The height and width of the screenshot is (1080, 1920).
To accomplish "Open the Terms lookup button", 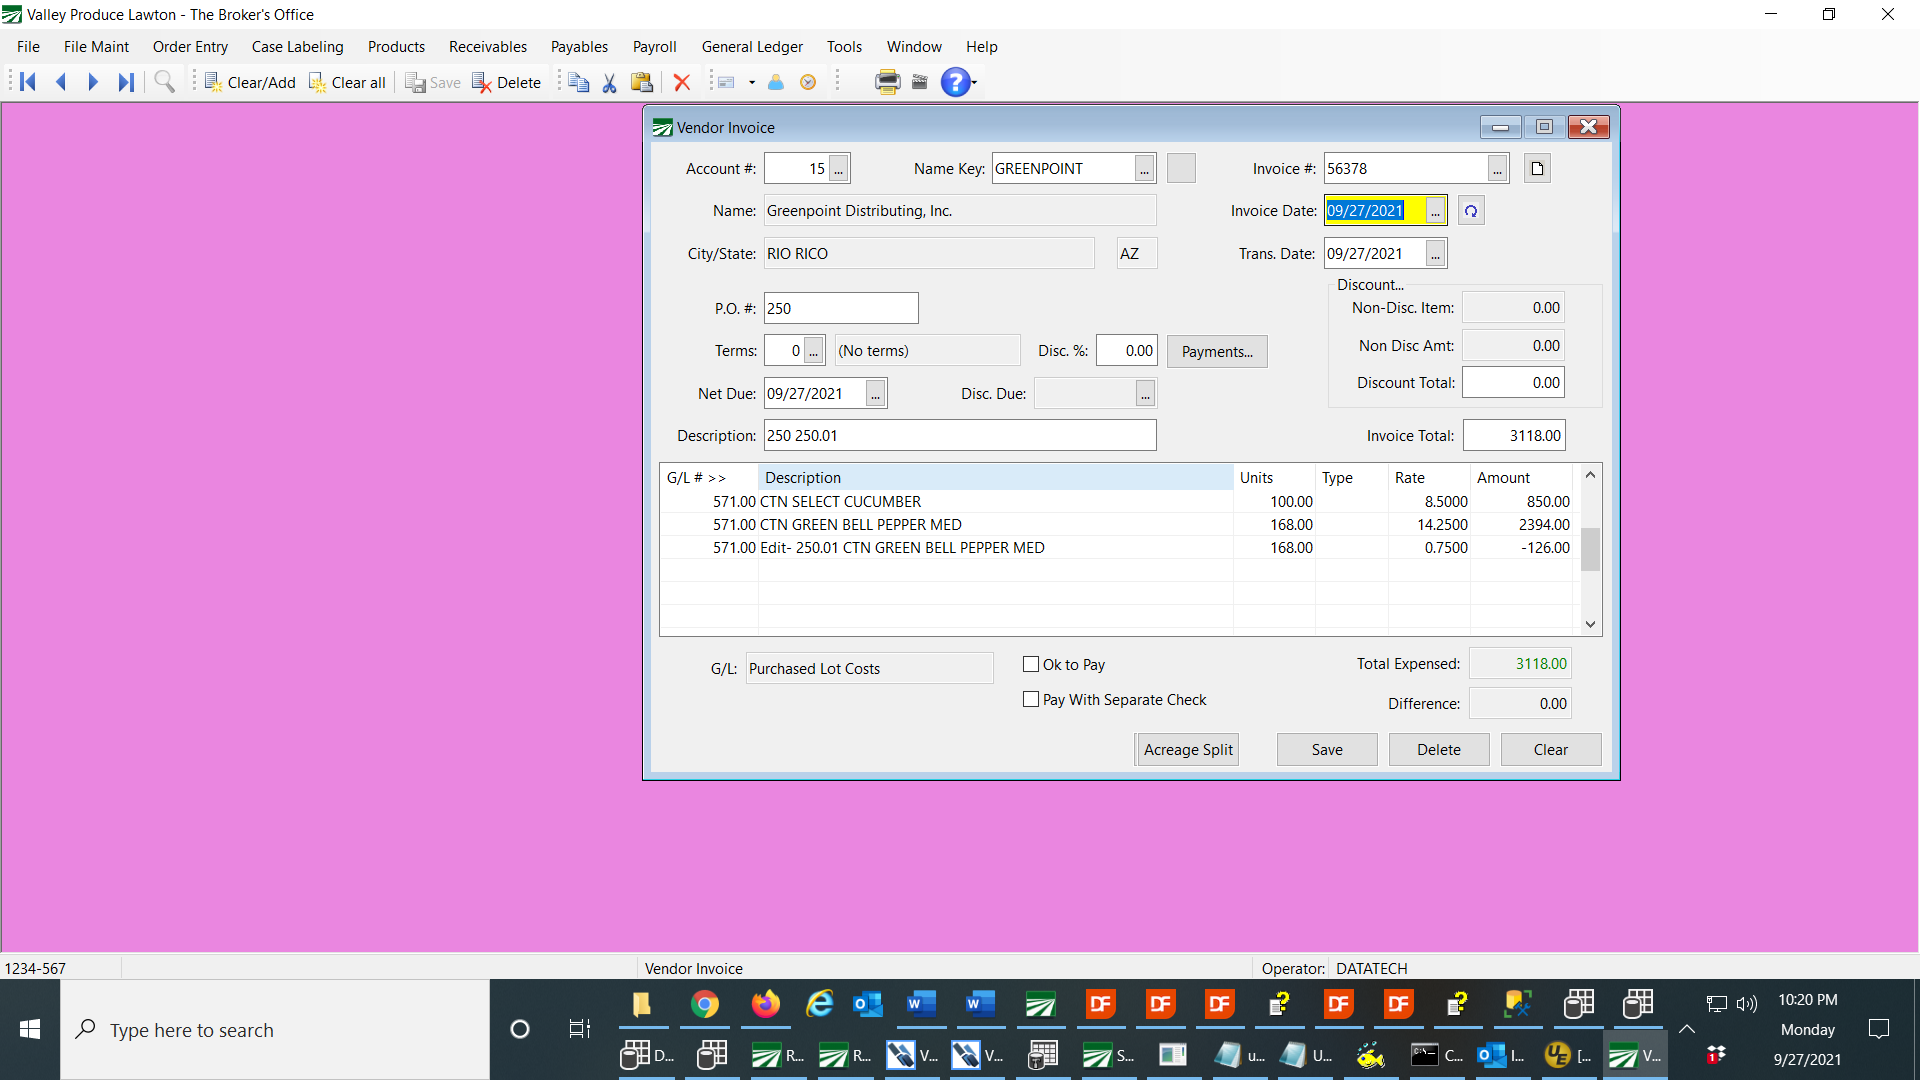I will [x=814, y=351].
